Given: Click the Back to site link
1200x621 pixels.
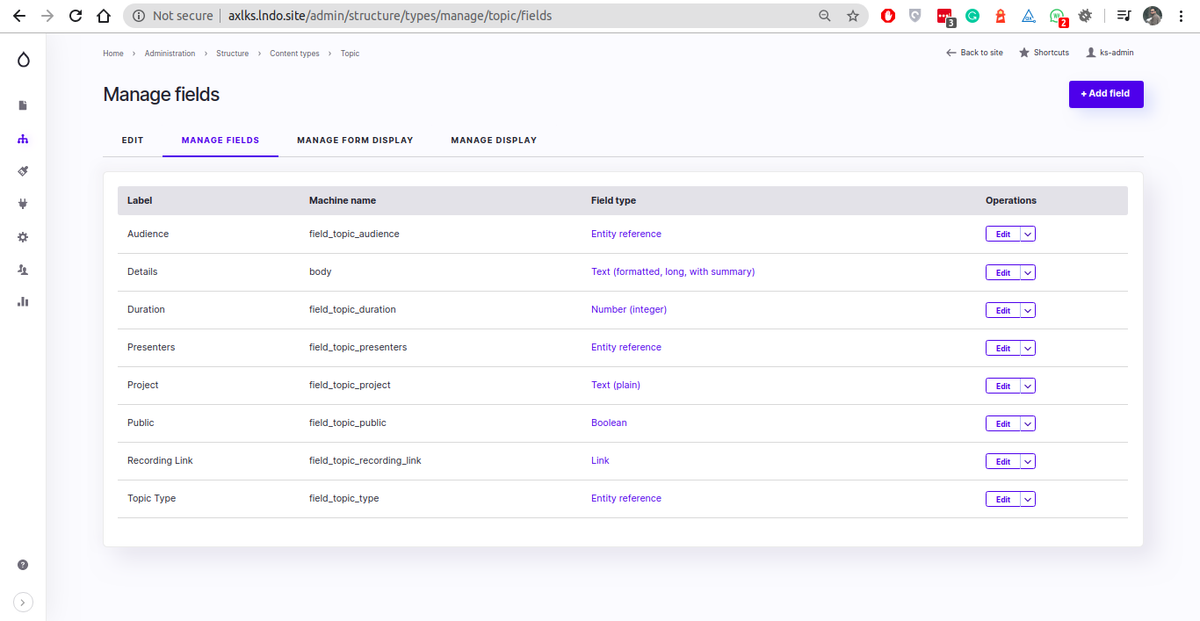Looking at the screenshot, I should (x=975, y=53).
